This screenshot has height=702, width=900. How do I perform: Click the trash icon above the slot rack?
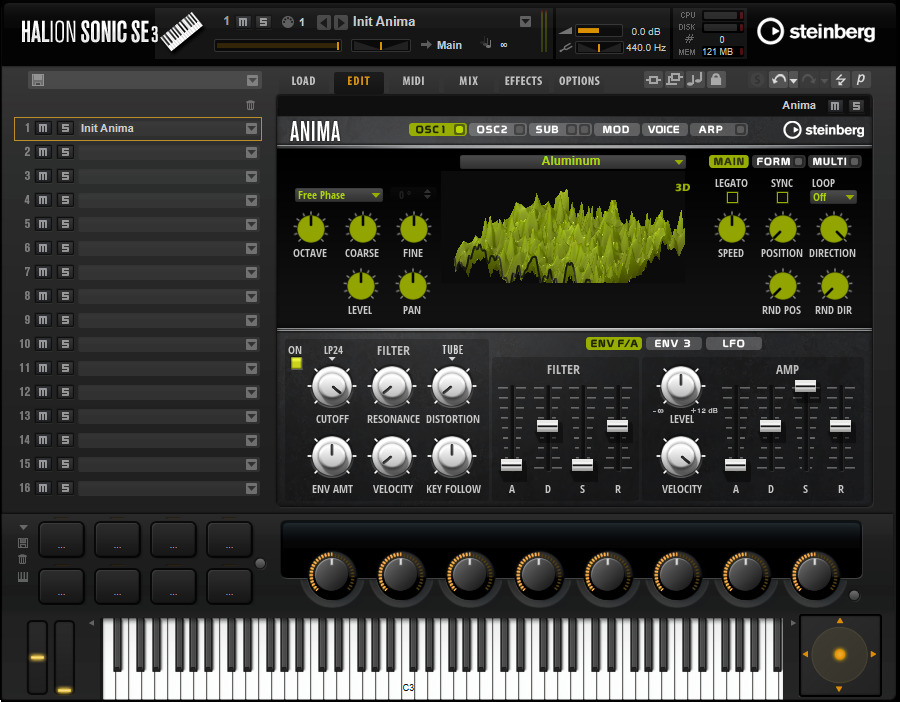tap(250, 105)
